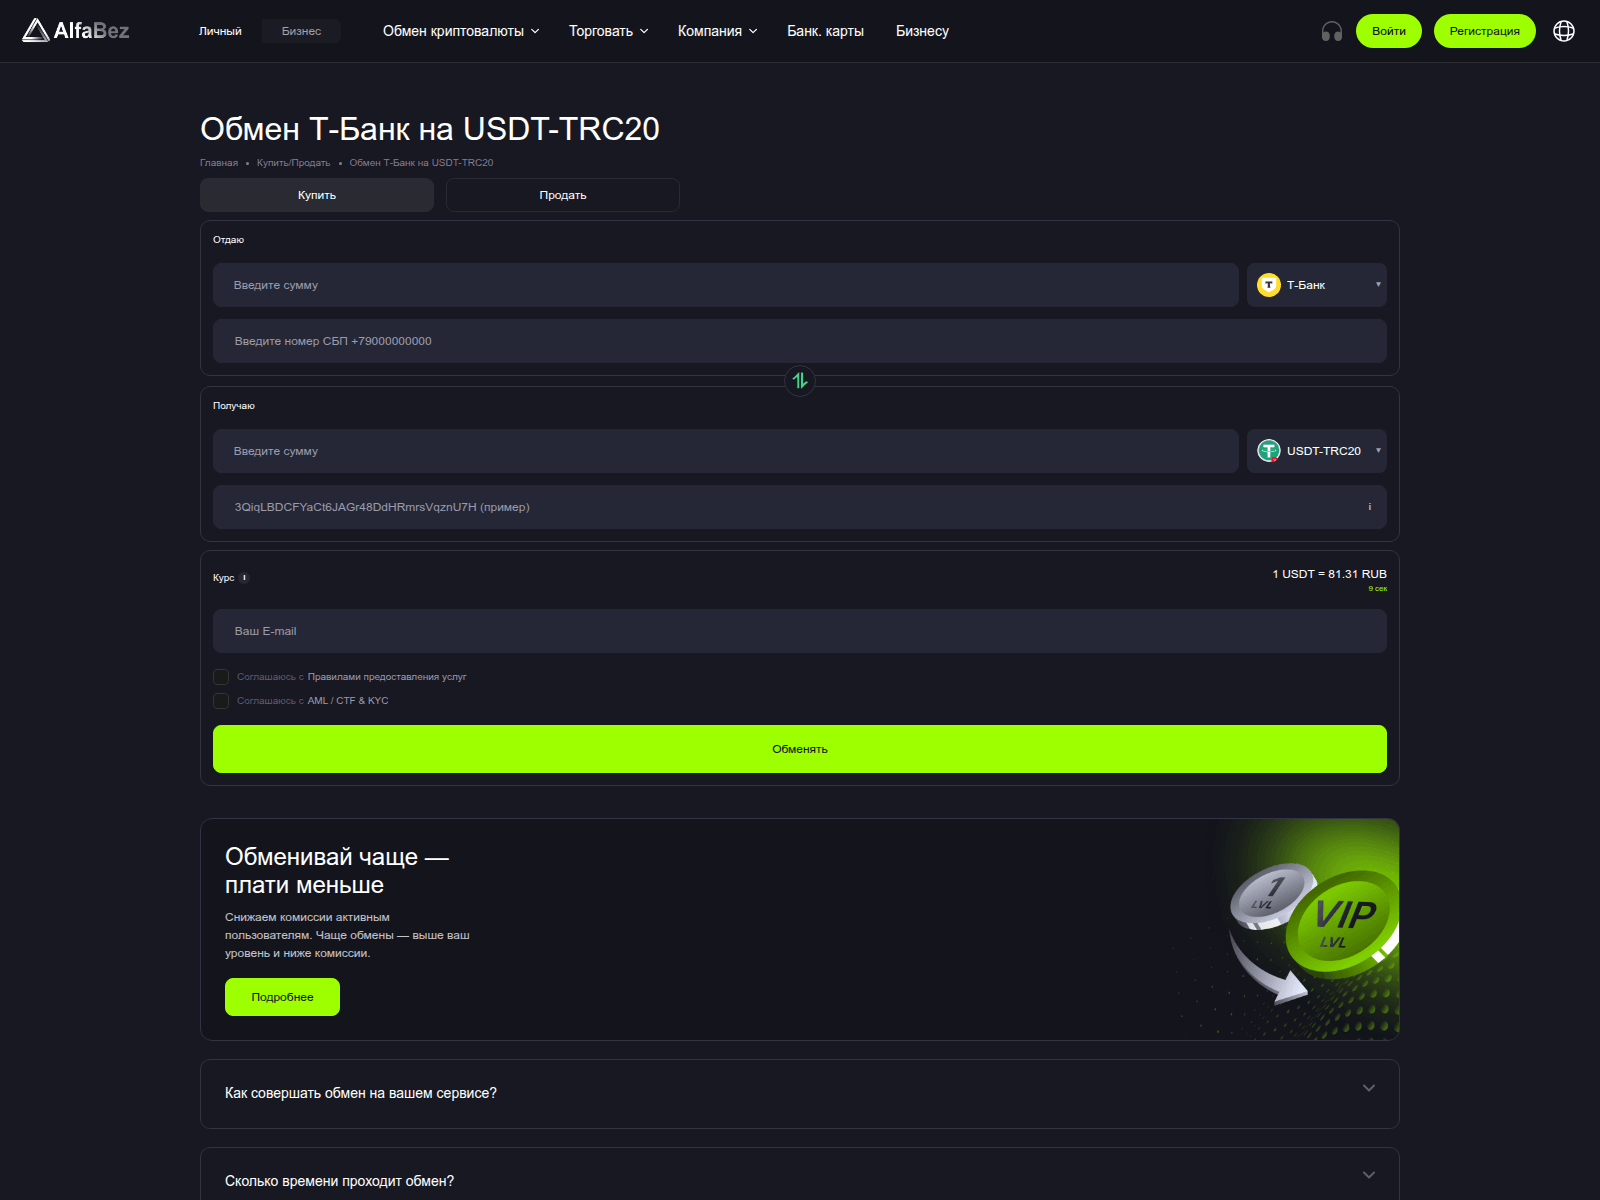
Task: Open support via headphones icon
Action: (1332, 31)
